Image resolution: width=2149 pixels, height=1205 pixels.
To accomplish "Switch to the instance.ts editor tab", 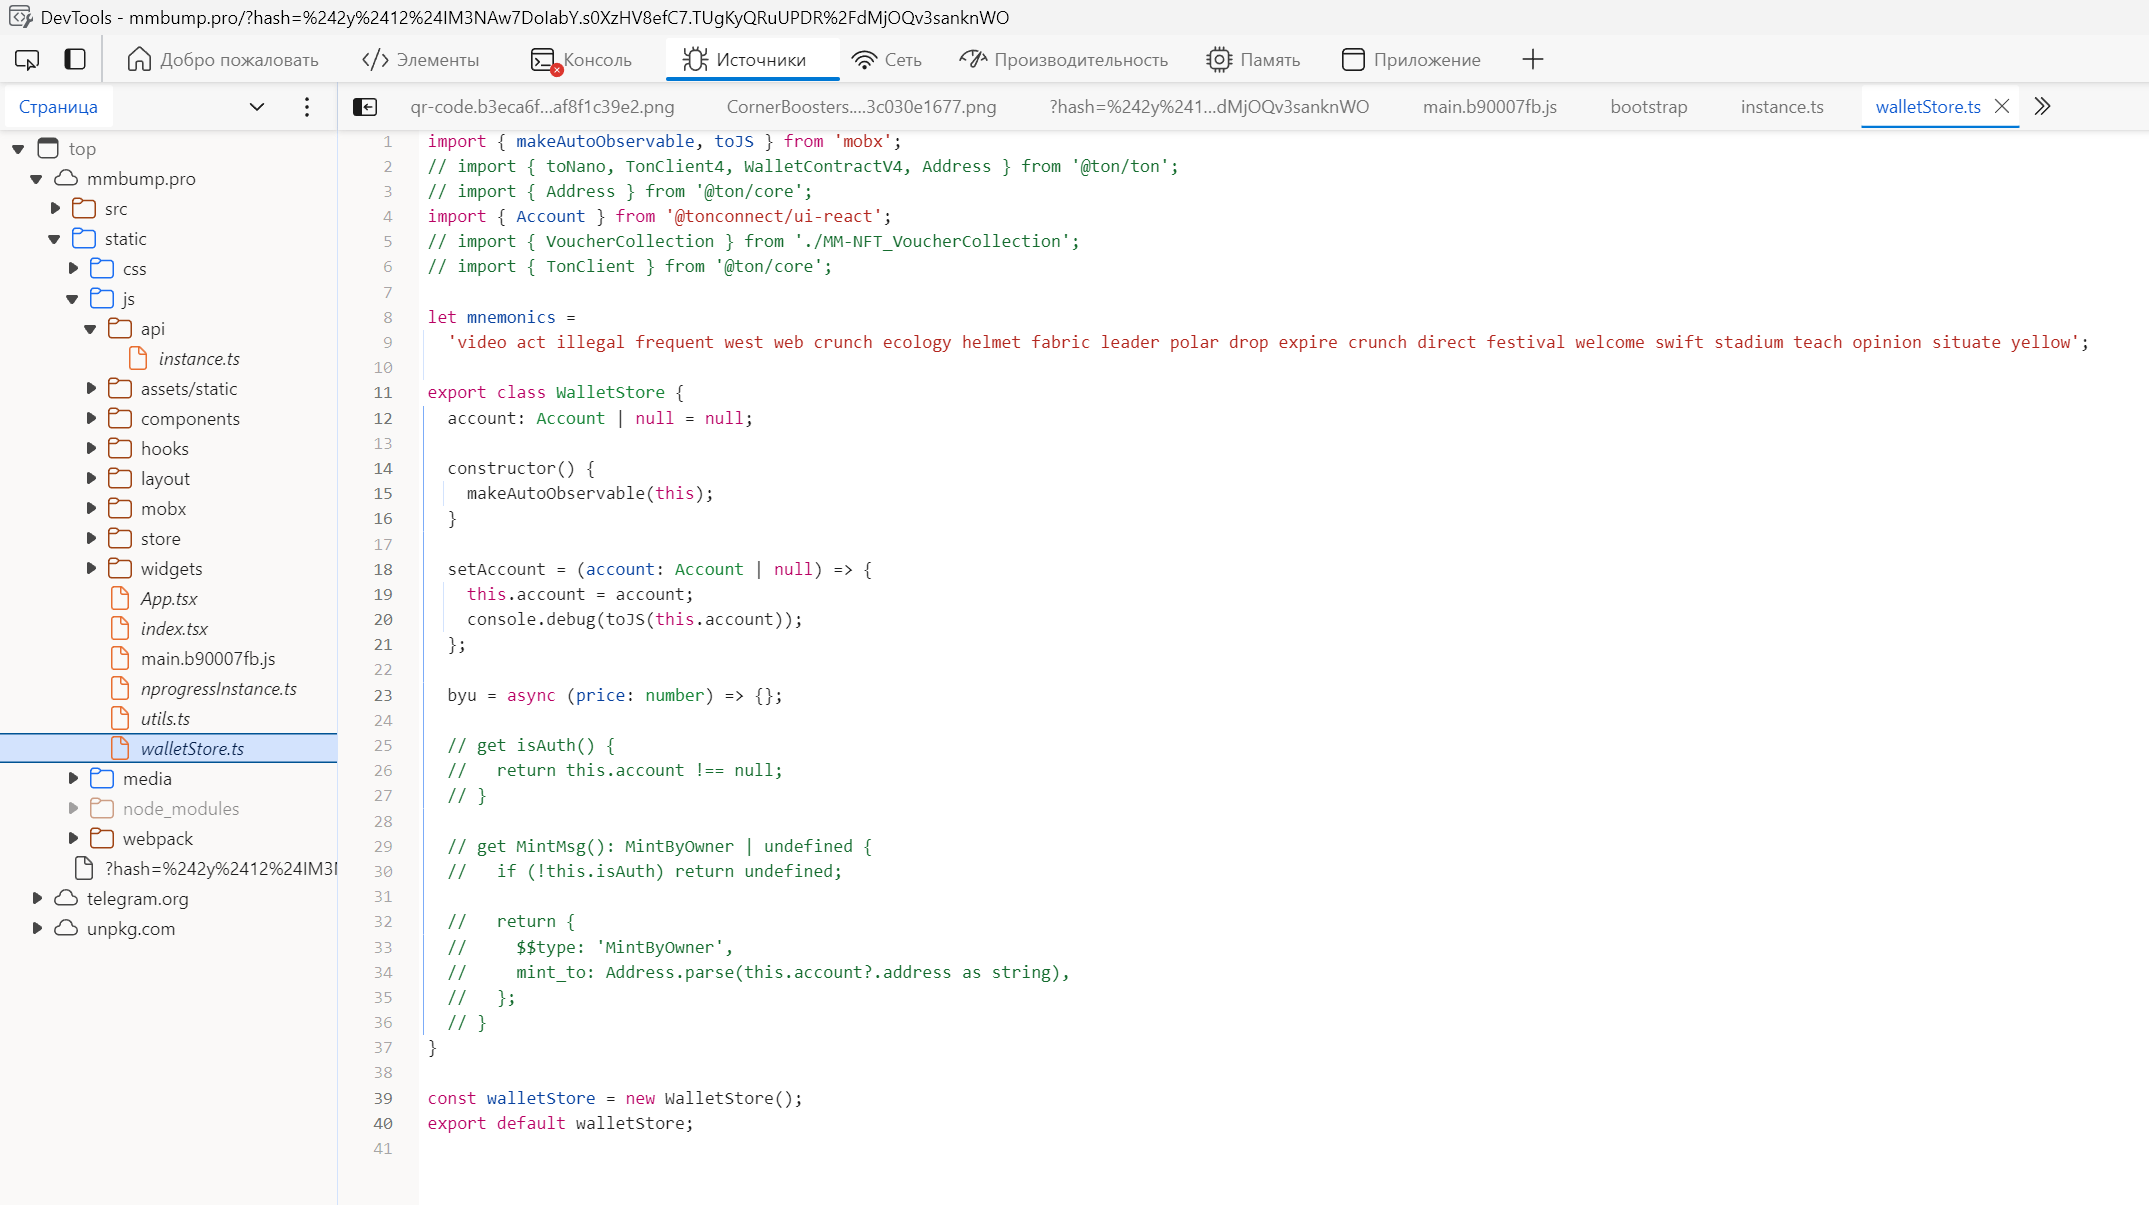I will [x=1781, y=107].
